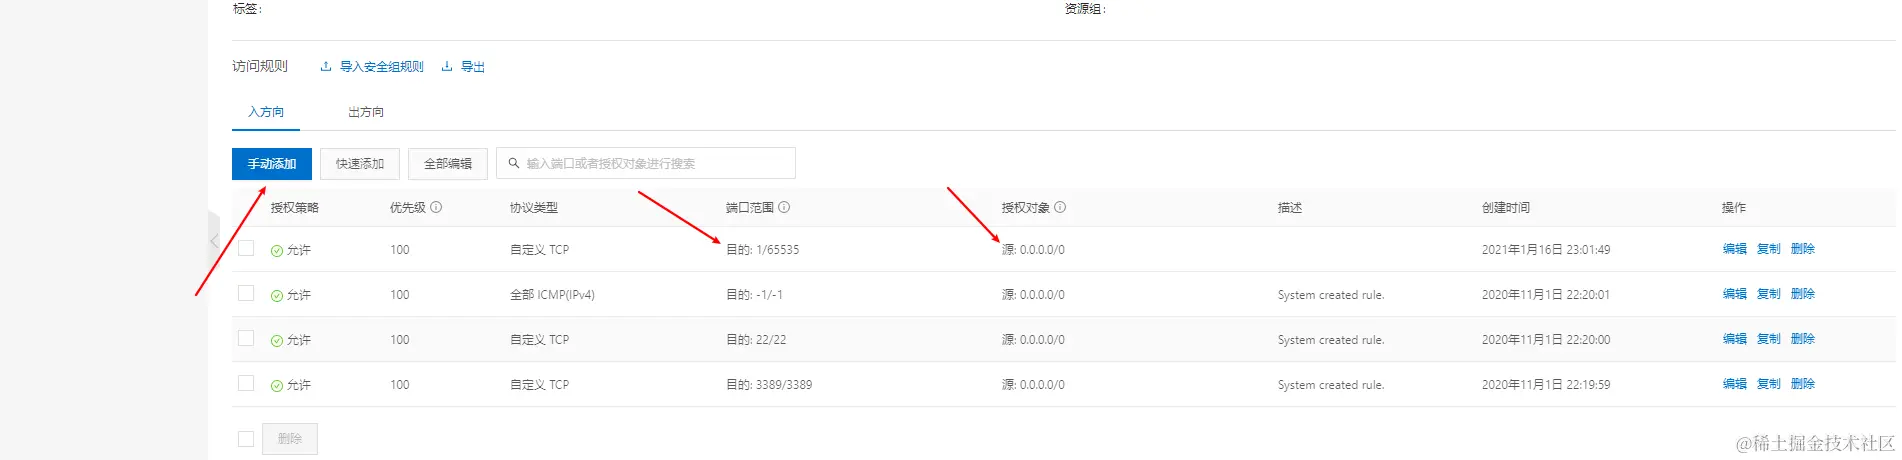Click the port range cell 目的: 22/22
Screen dimensions: 1902x460
tap(756, 340)
